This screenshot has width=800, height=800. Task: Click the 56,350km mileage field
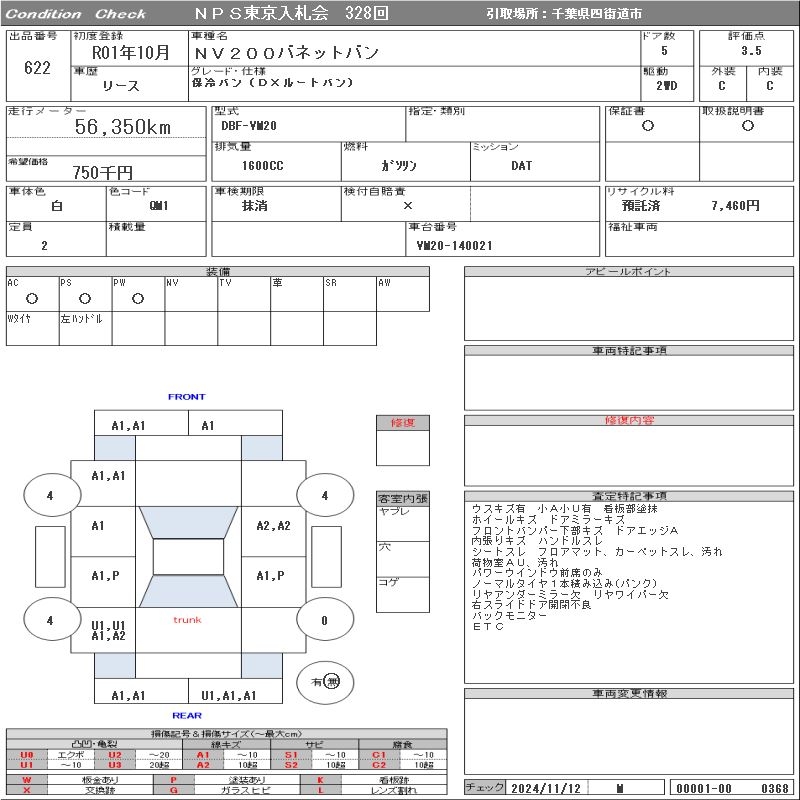click(x=123, y=127)
